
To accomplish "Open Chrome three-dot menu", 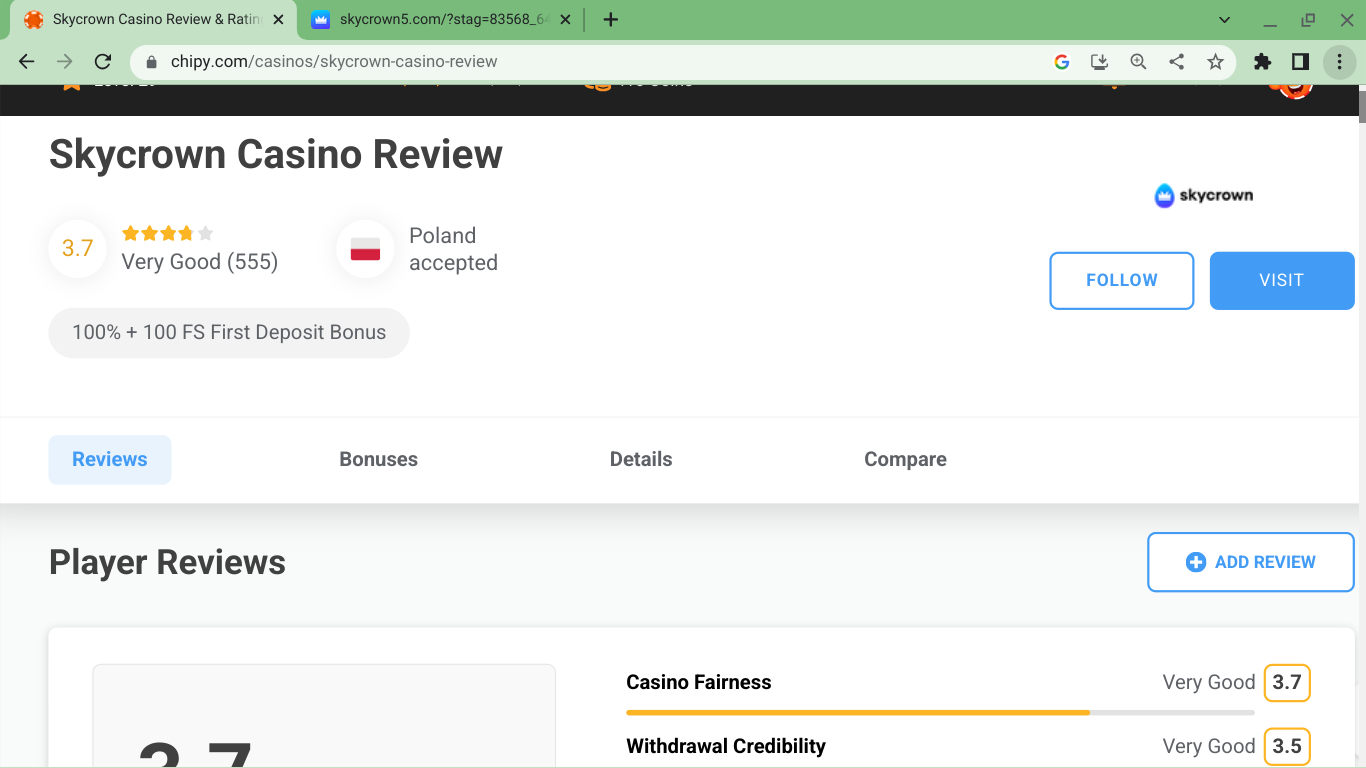I will tap(1339, 62).
